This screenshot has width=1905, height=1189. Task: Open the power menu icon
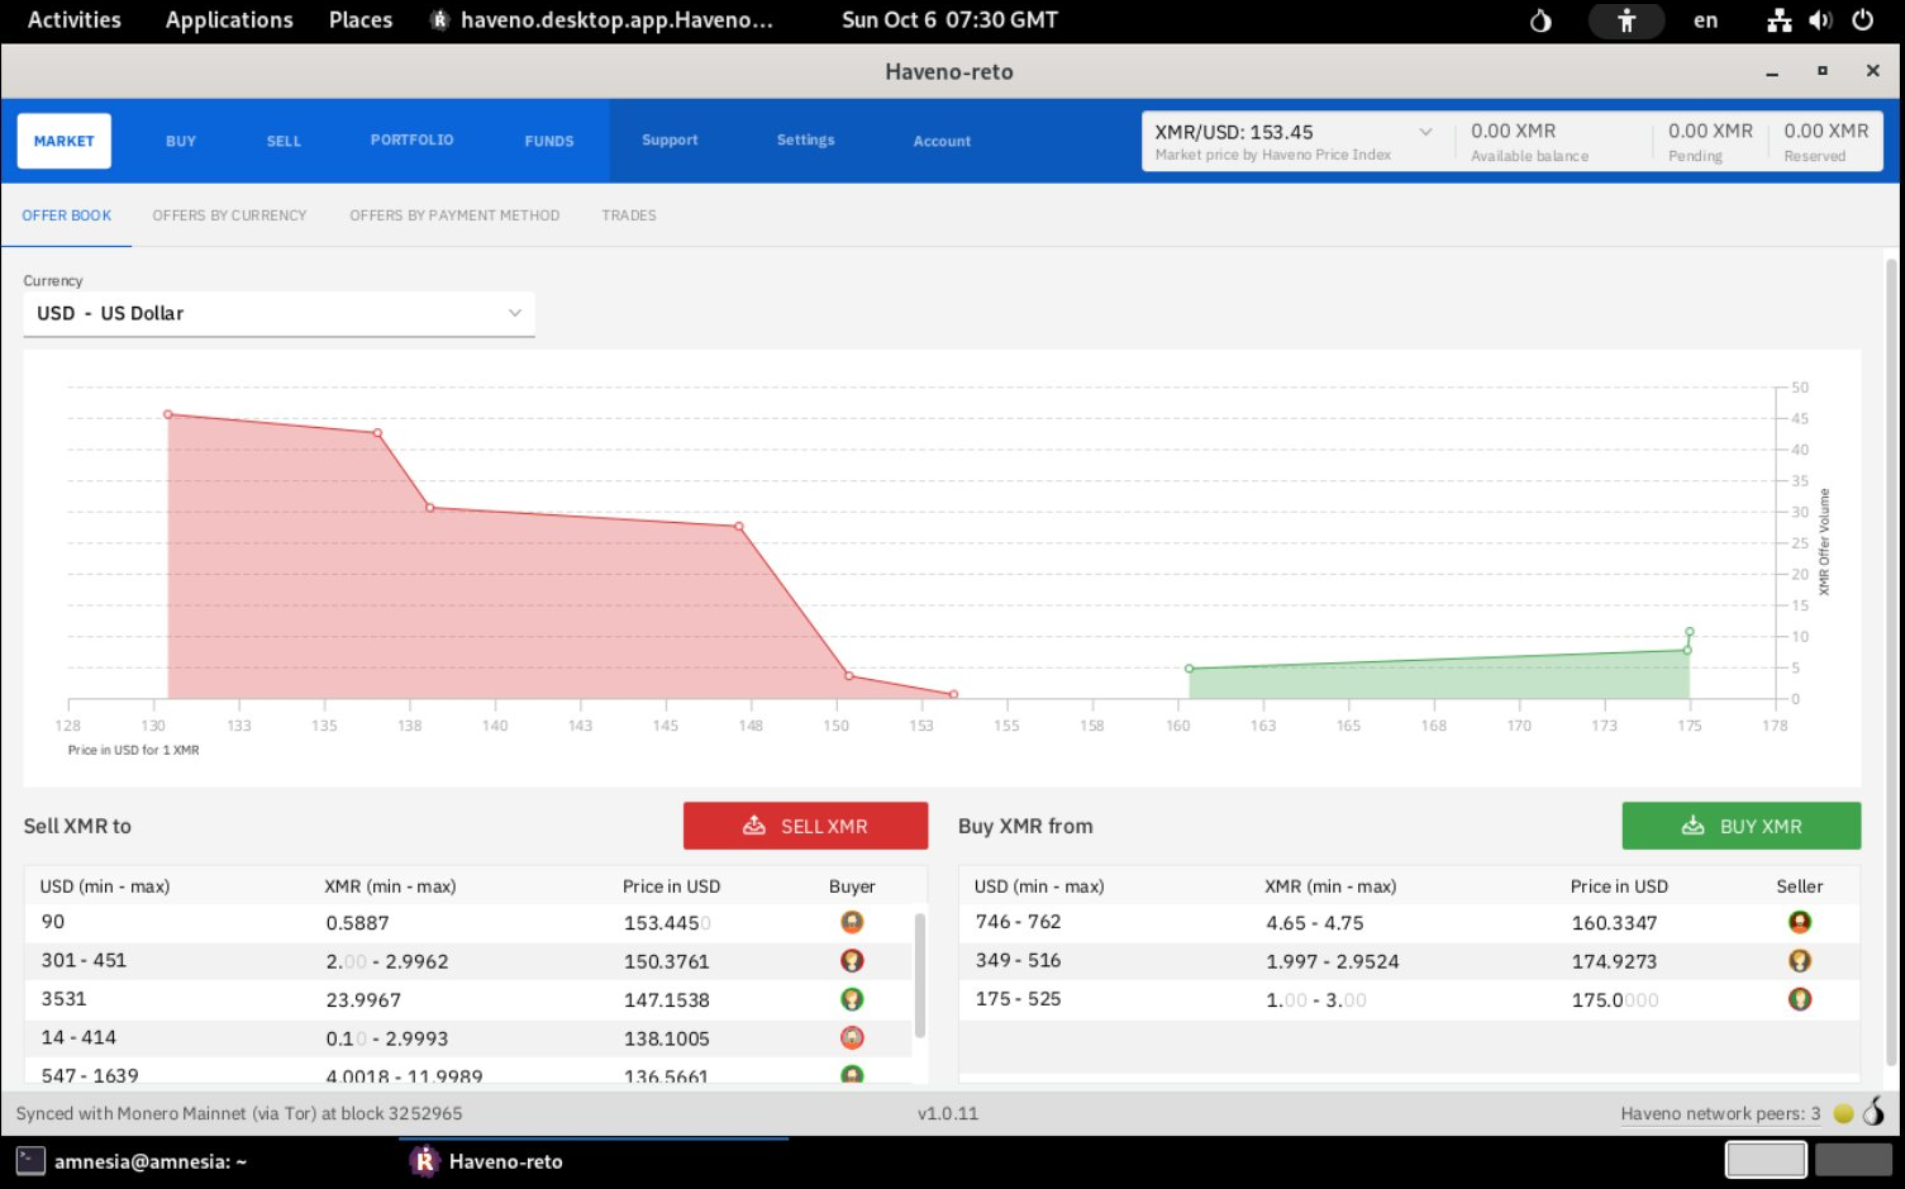tap(1862, 20)
